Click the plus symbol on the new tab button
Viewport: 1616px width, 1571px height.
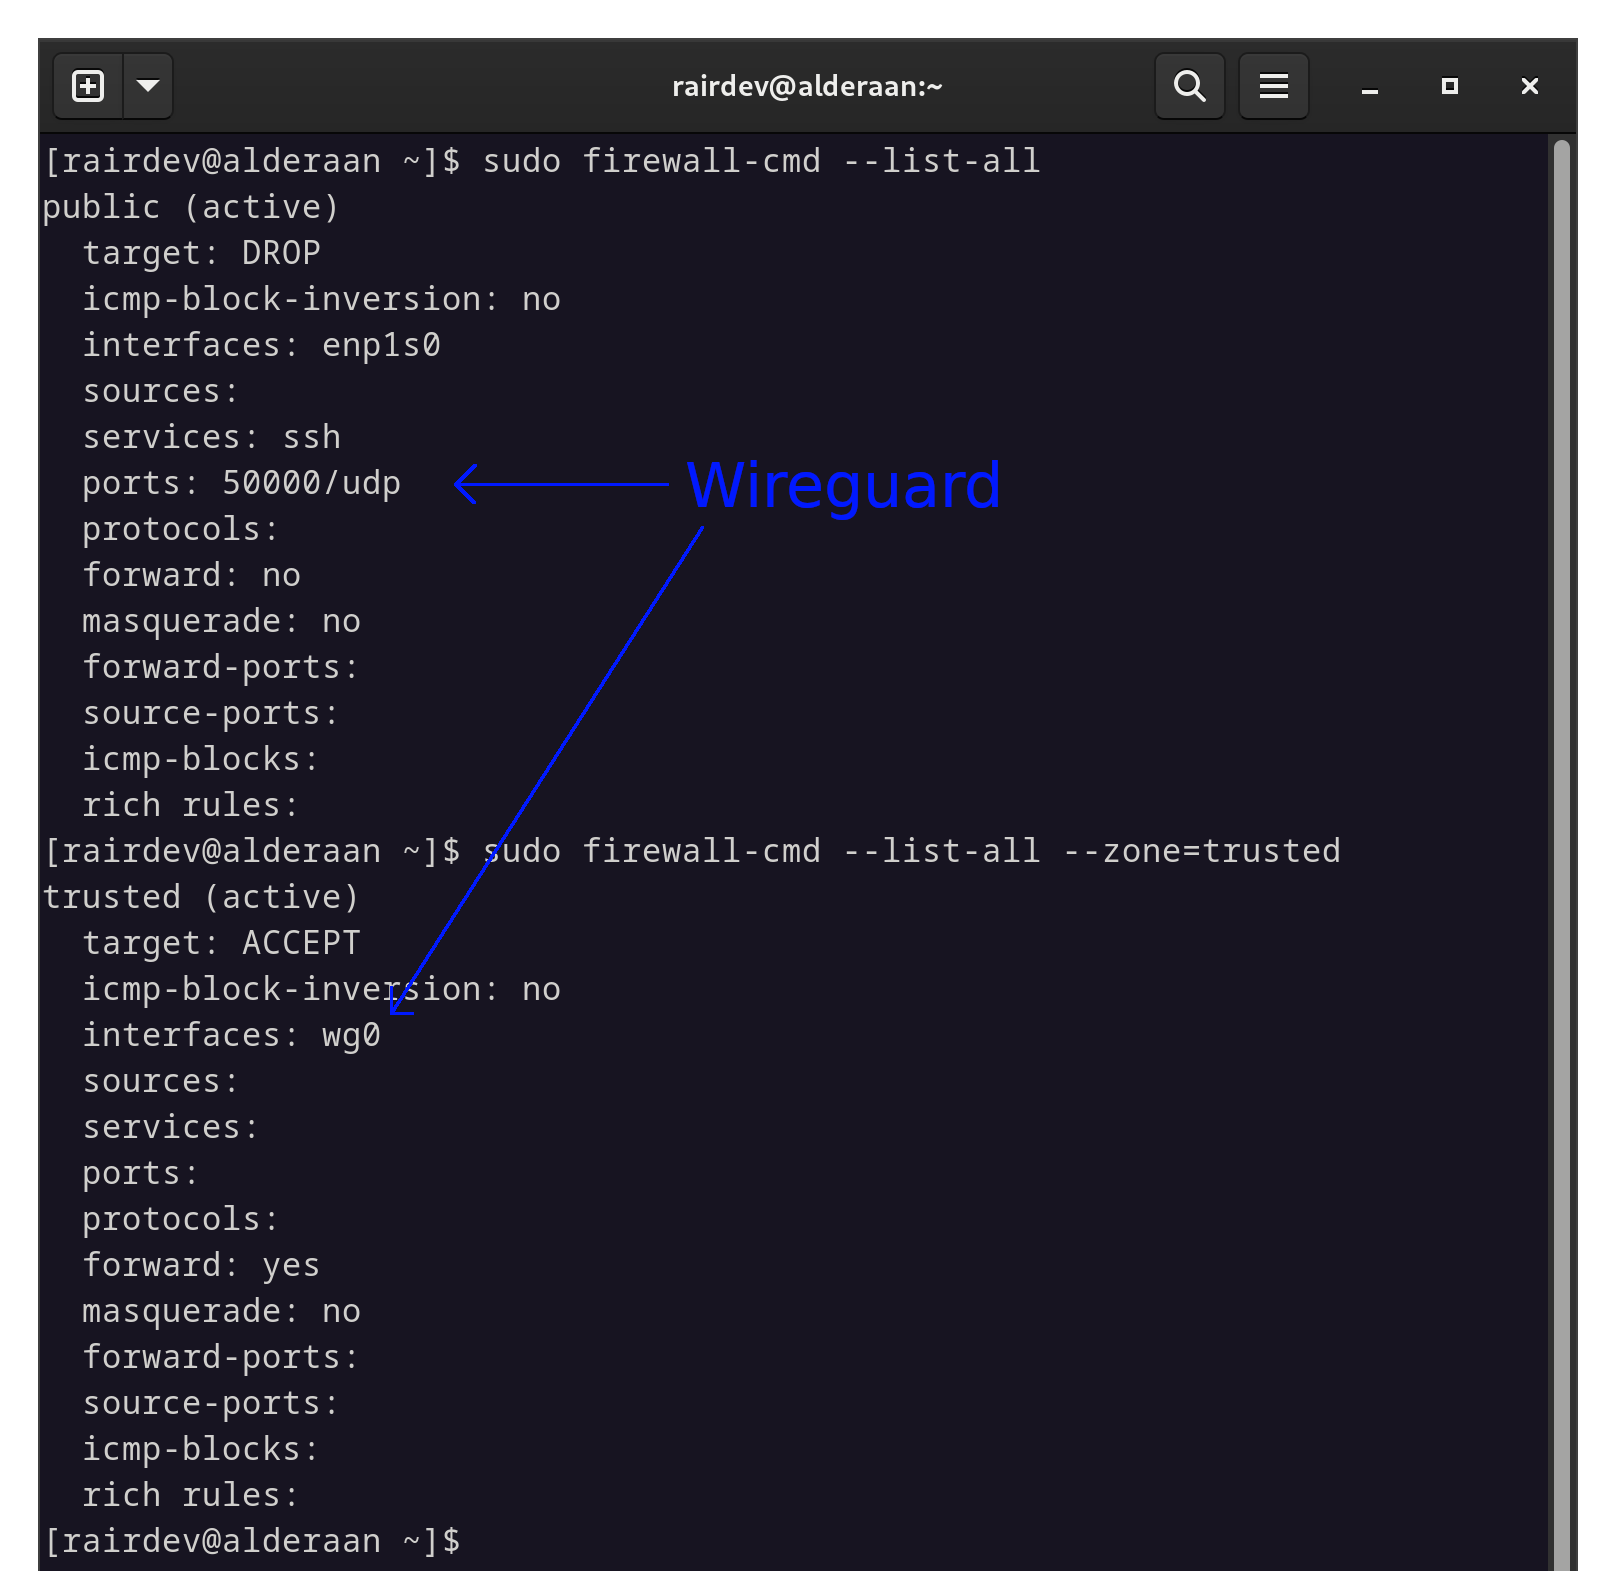86,86
